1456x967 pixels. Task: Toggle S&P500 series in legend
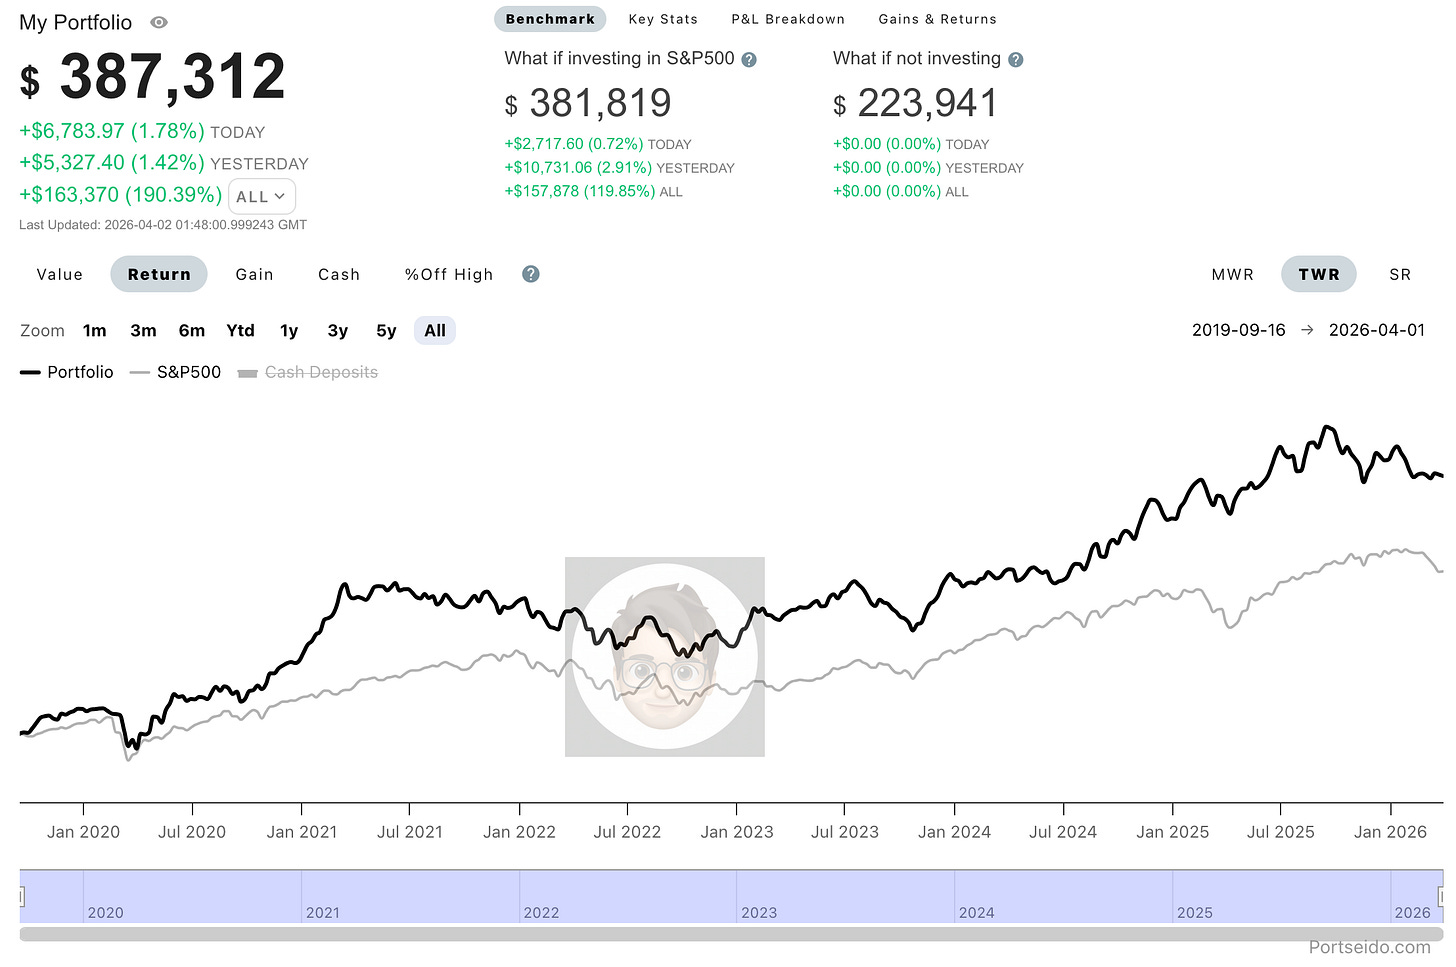click(x=175, y=372)
